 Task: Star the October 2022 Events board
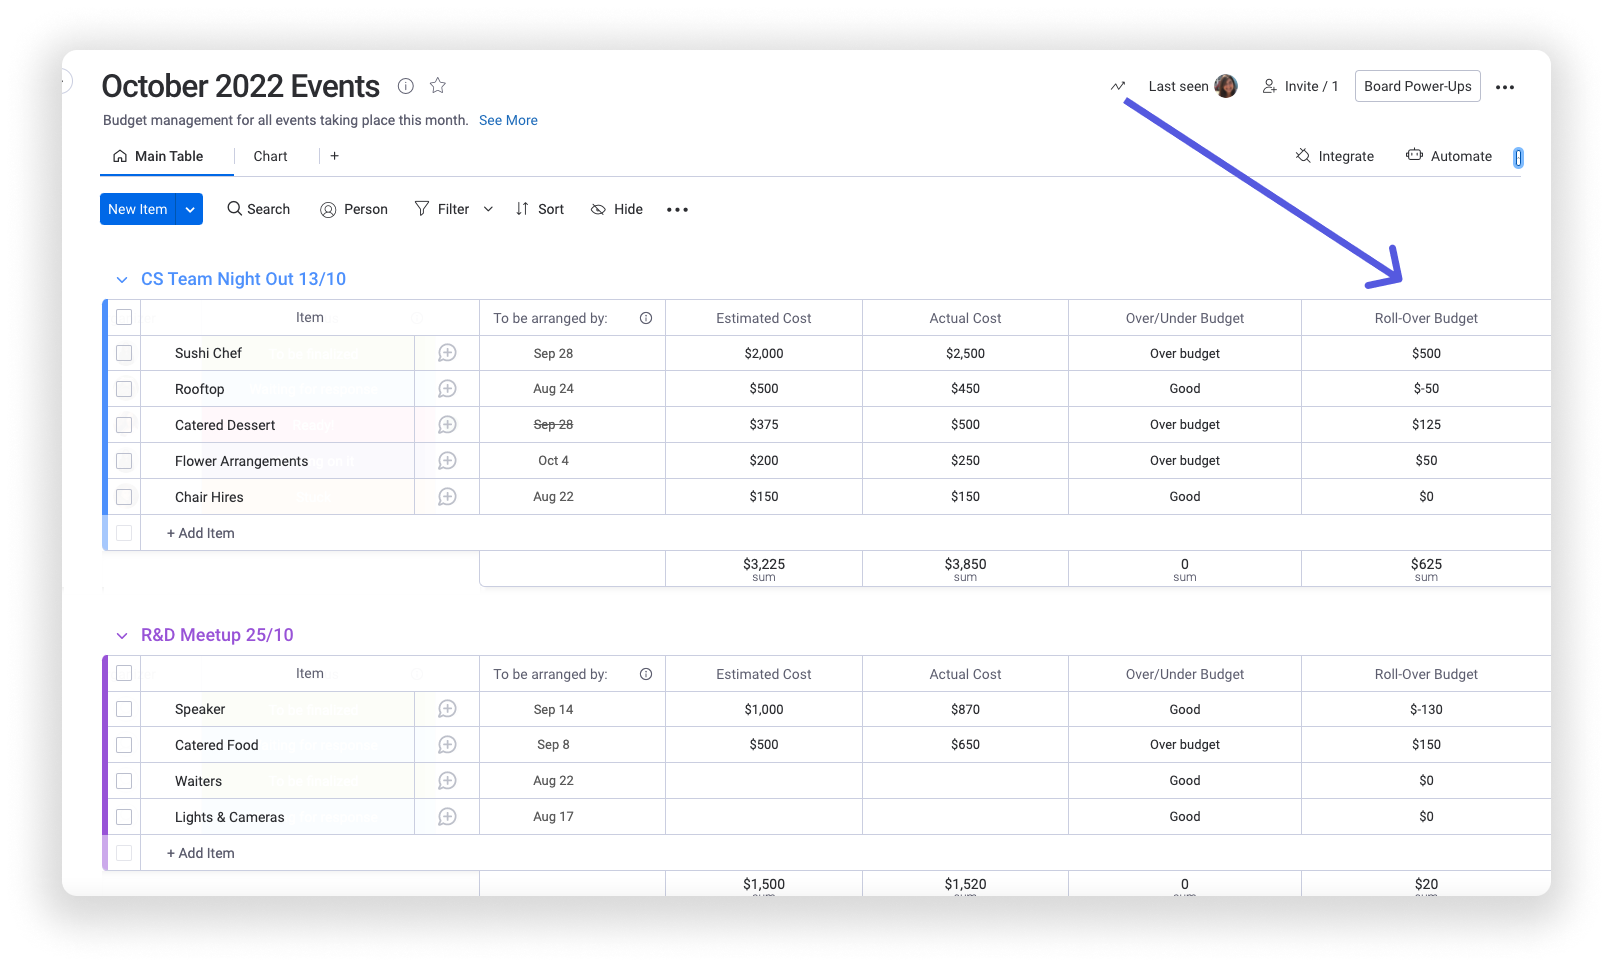pyautogui.click(x=437, y=86)
